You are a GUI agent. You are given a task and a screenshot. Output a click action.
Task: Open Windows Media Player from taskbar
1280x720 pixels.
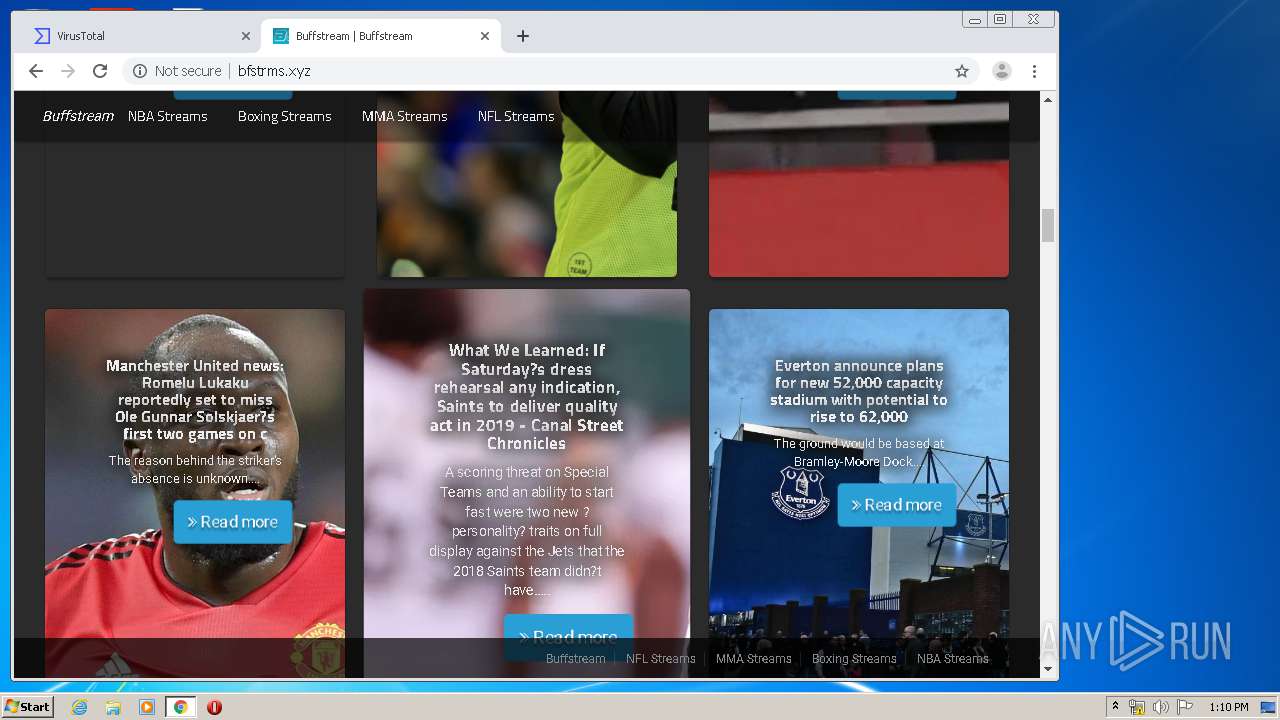pyautogui.click(x=147, y=707)
